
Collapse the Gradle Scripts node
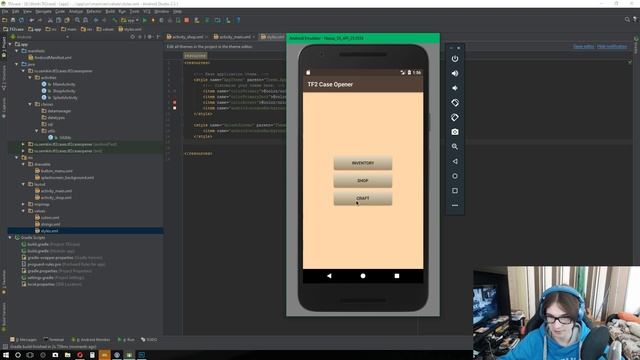[x=11, y=238]
